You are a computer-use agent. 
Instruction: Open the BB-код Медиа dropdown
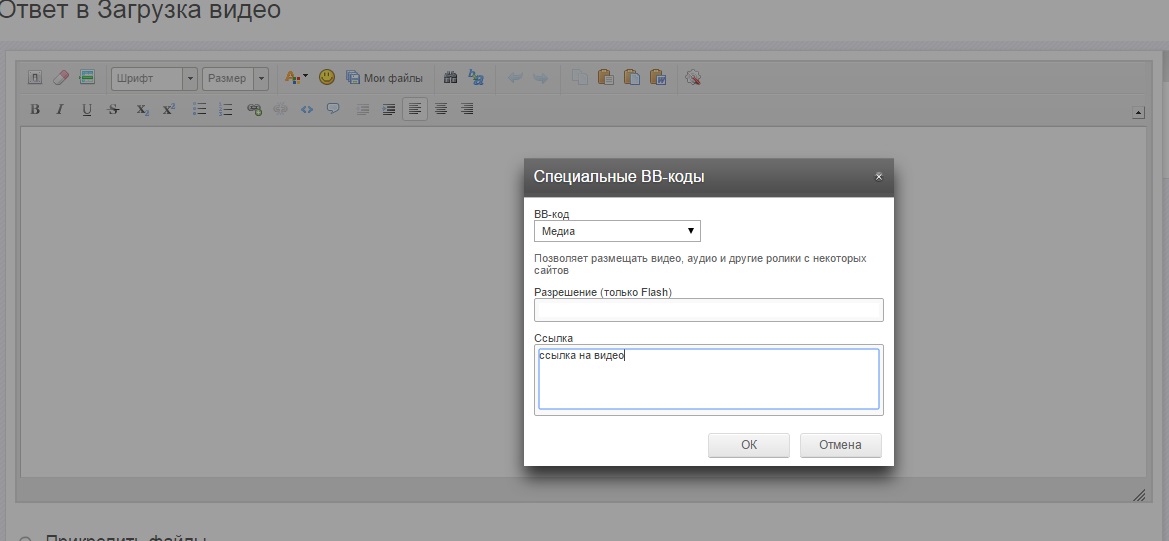point(617,231)
